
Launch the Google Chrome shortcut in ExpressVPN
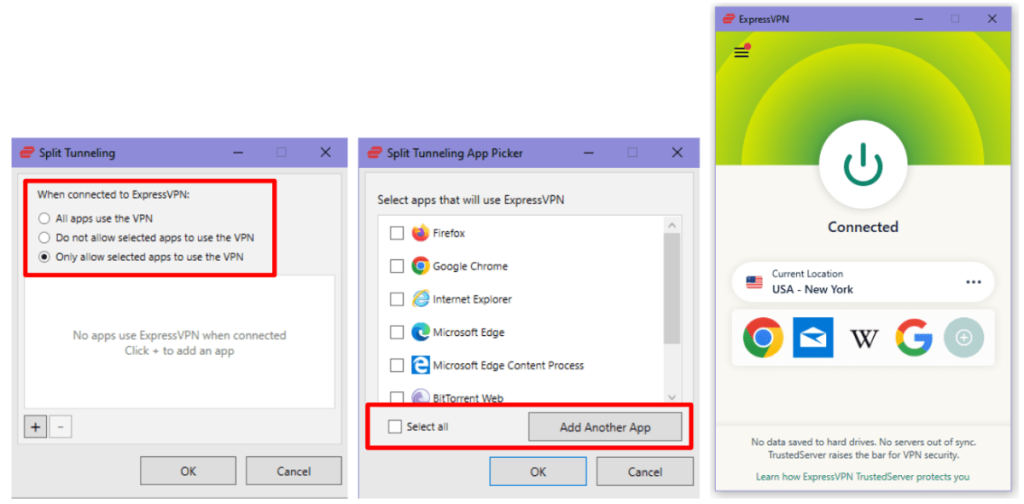[763, 338]
